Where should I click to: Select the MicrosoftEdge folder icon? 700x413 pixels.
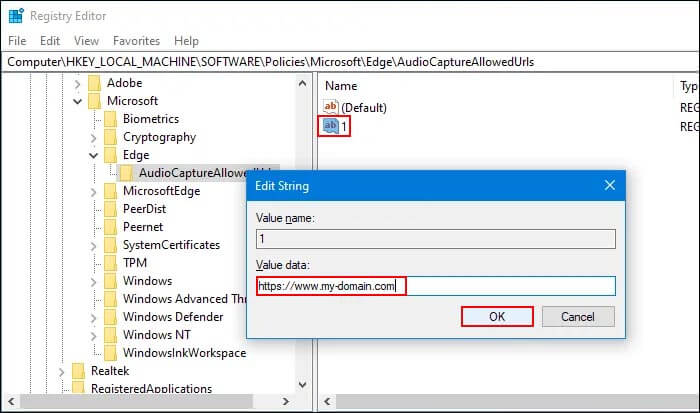pos(110,191)
